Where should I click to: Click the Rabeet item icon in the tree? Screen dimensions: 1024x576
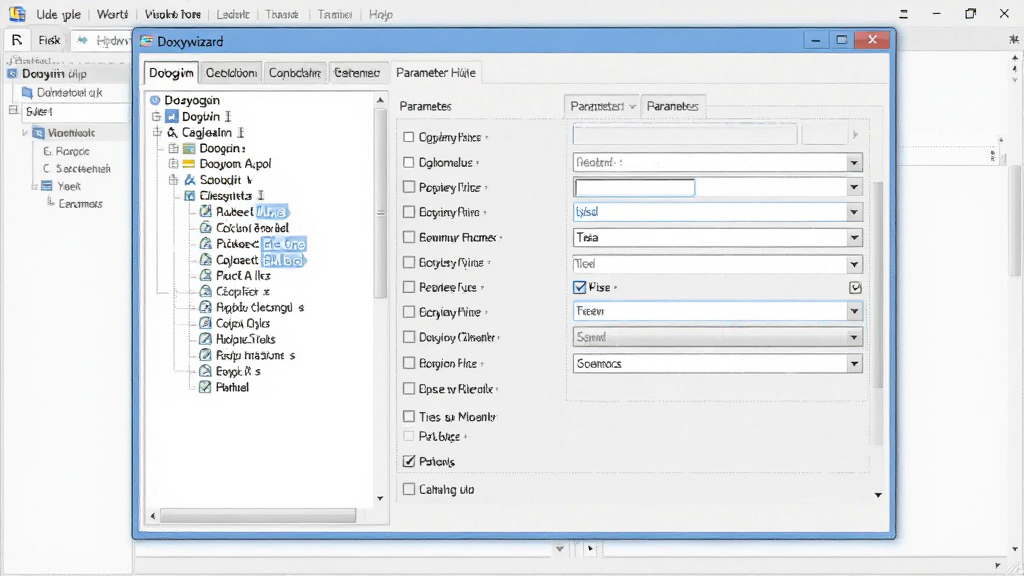pos(205,212)
